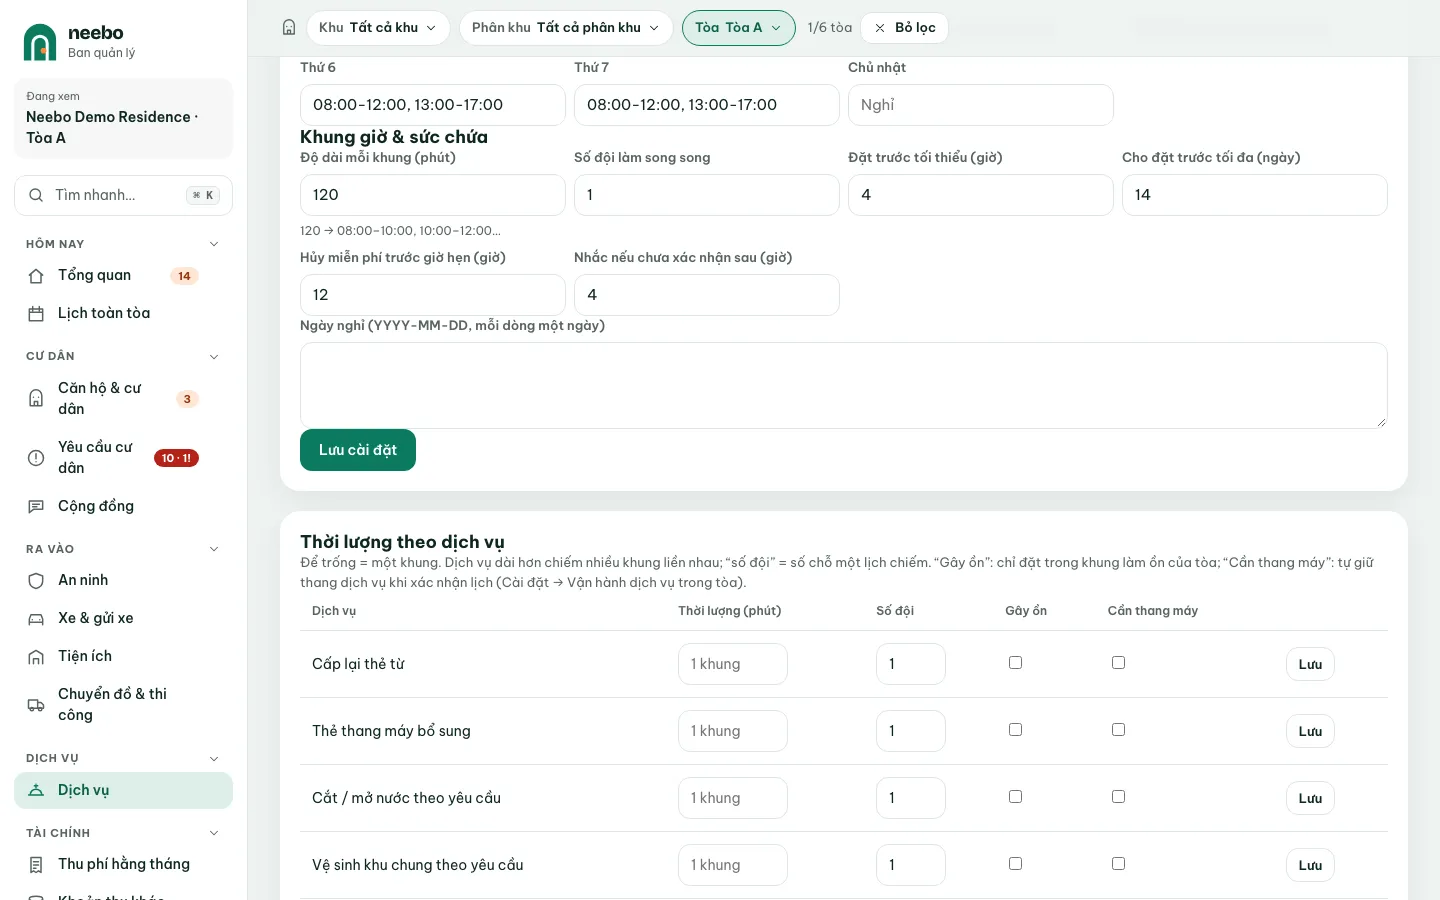Click the Xe & gửi xe car icon
Image resolution: width=1440 pixels, height=900 pixels.
pos(36,619)
